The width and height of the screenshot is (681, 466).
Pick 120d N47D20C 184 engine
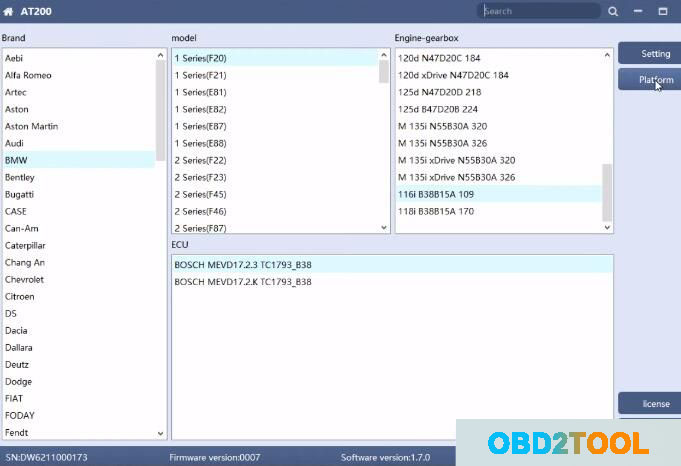pos(499,58)
